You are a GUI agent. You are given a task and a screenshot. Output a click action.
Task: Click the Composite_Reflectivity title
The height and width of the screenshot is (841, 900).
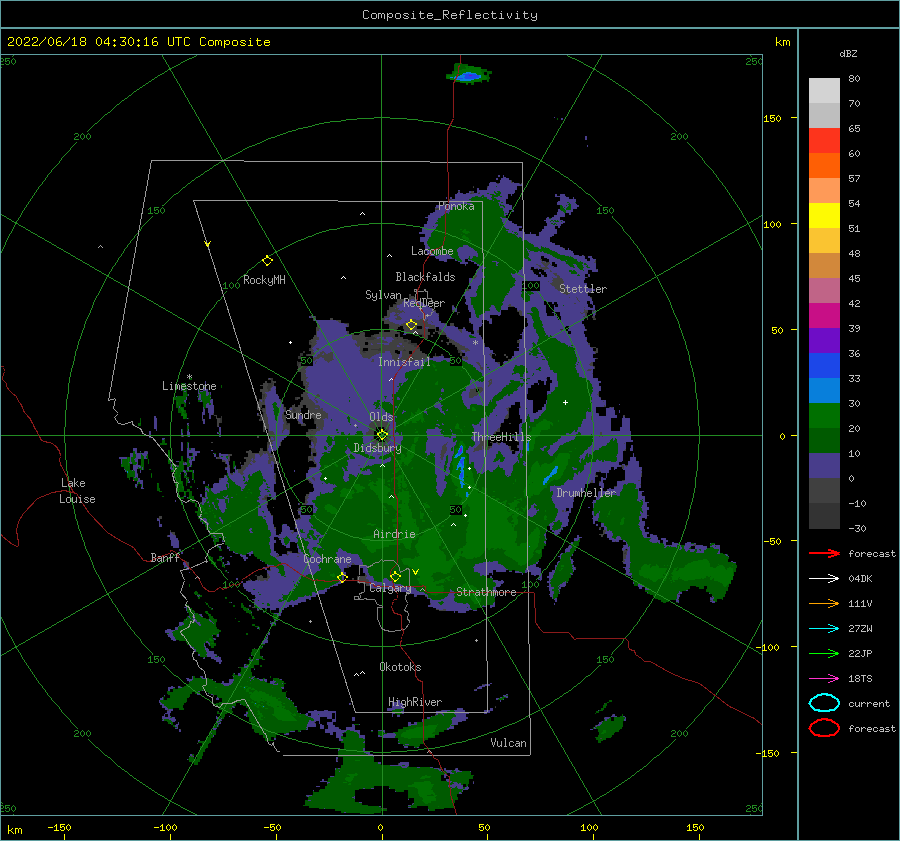point(450,15)
